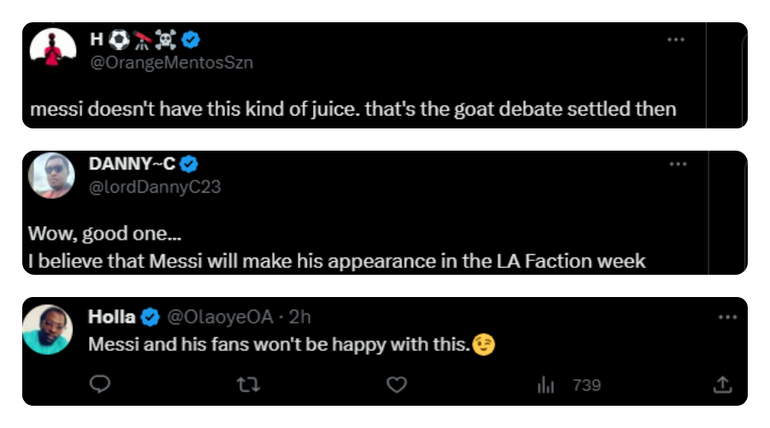Visit the @OrangeMentosSzn handle link

coord(172,62)
